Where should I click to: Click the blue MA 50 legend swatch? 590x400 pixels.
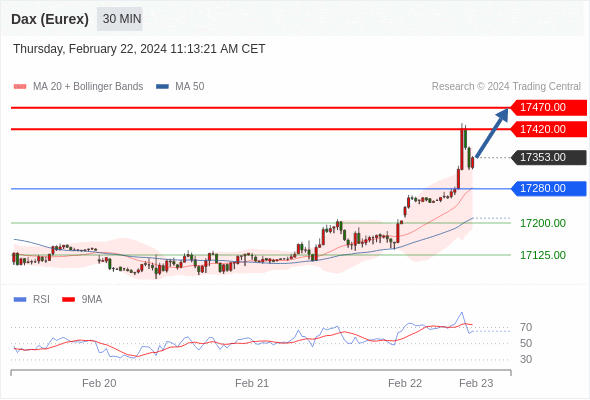[x=162, y=87]
